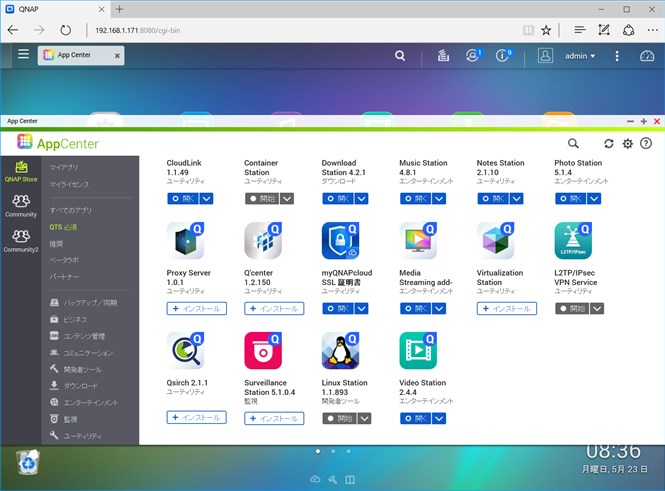Click the Proxy Server app icon

coord(185,240)
